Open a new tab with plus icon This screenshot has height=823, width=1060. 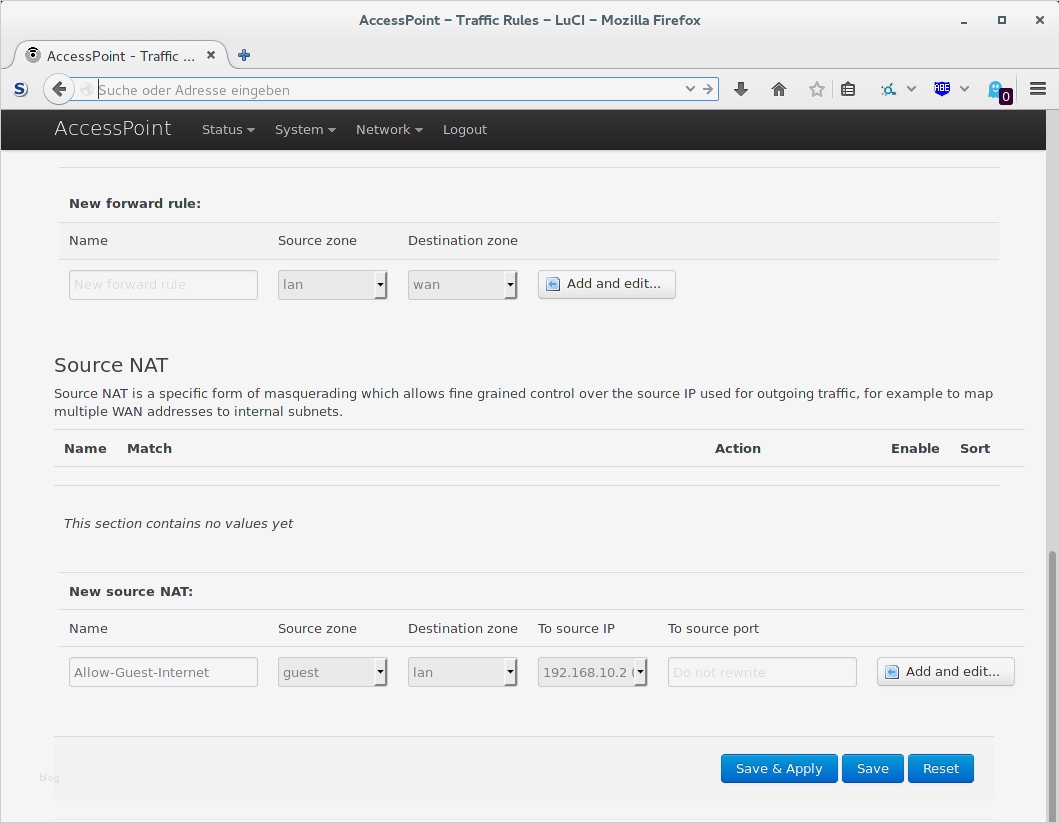click(x=244, y=55)
